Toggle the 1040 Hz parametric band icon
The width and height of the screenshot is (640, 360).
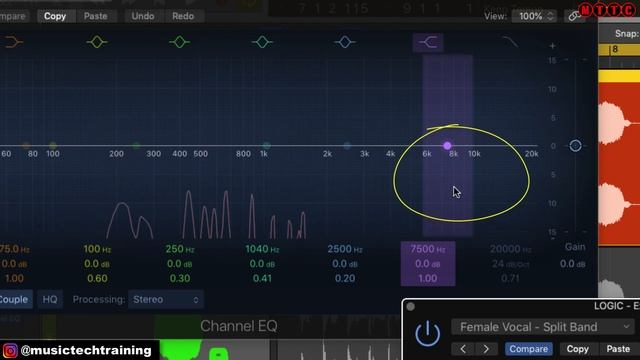click(262, 42)
